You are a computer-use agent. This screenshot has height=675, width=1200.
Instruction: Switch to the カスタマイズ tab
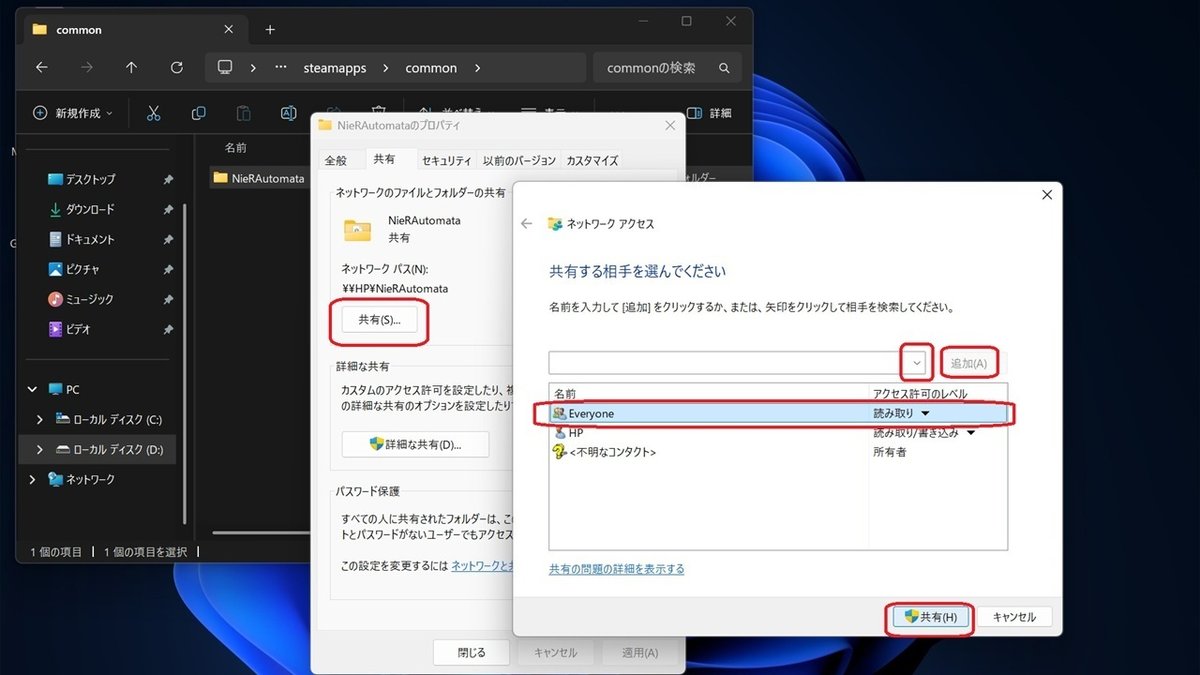click(592, 160)
